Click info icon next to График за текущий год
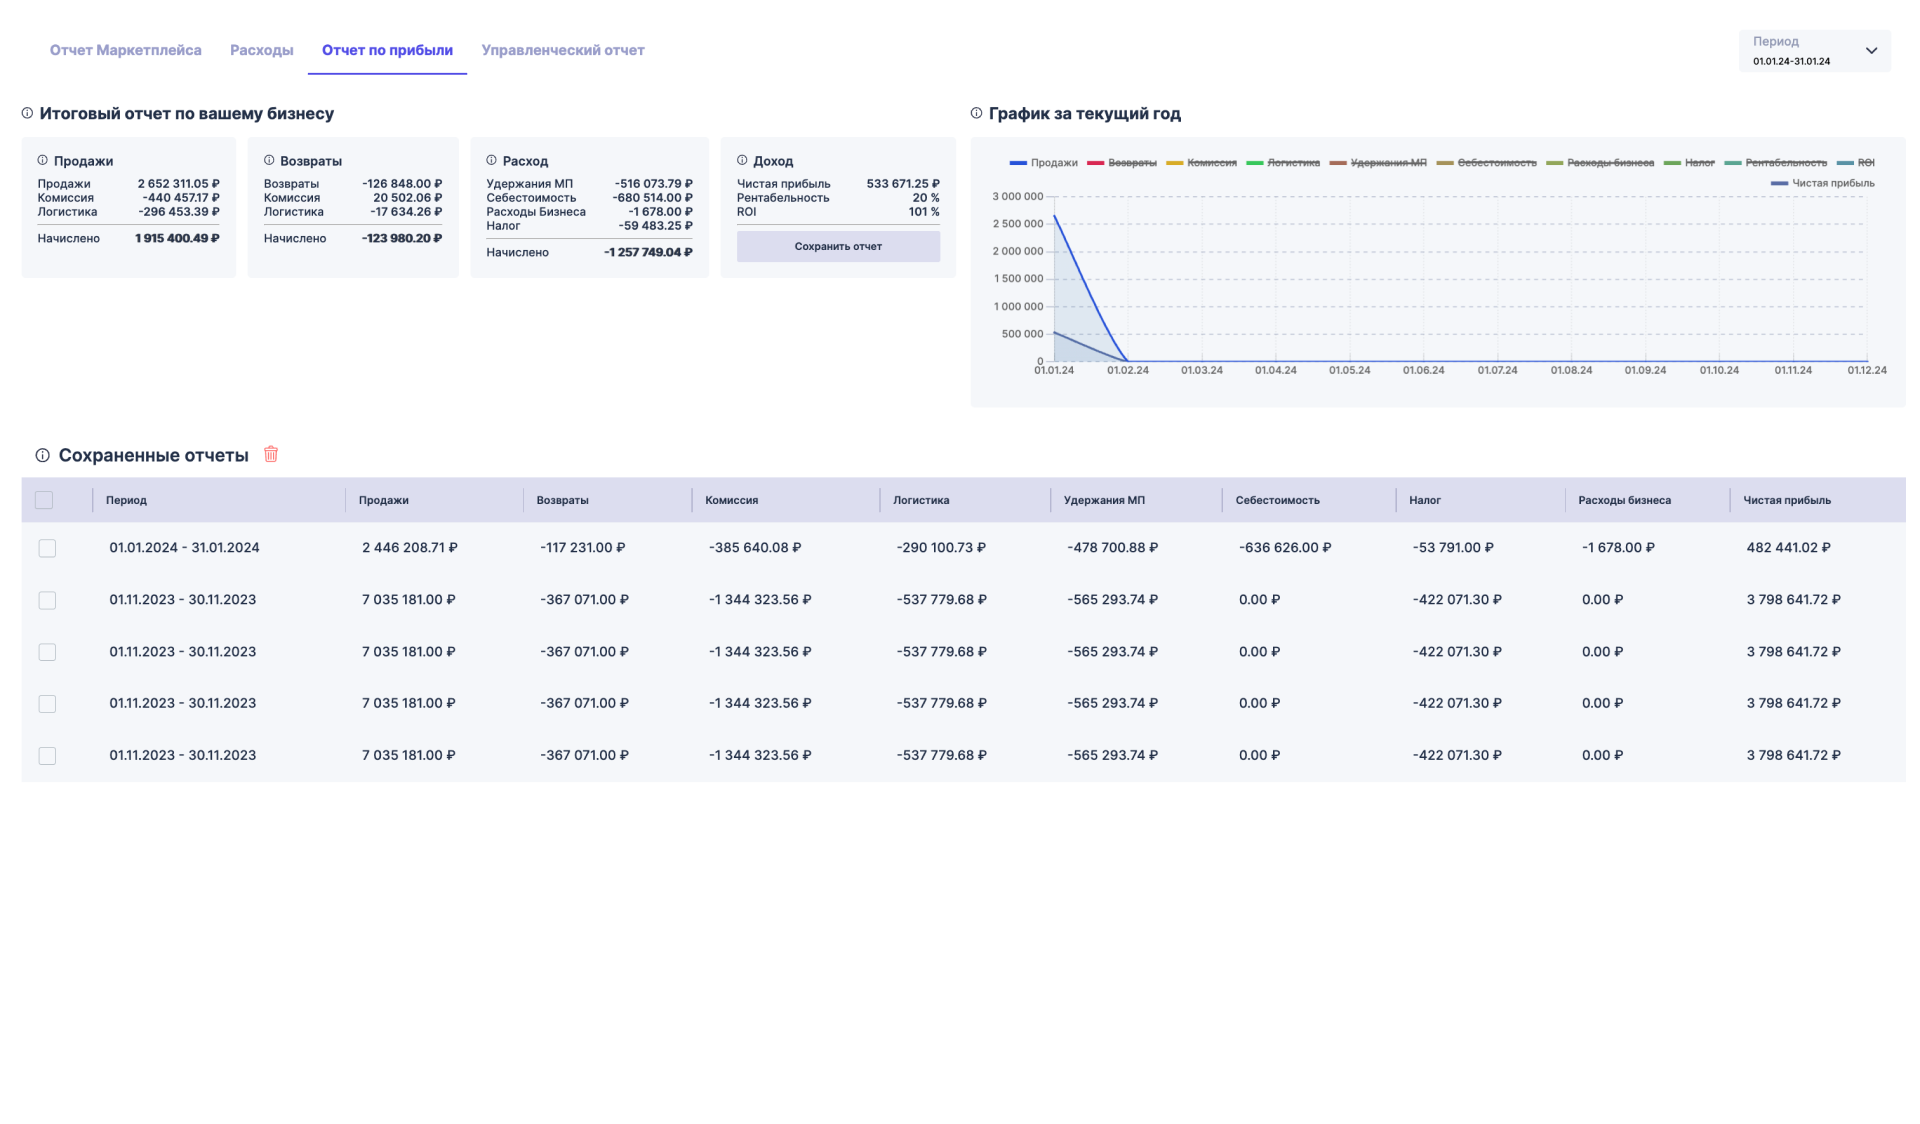Screen dimensions: 1920x1124 pyautogui.click(x=976, y=113)
